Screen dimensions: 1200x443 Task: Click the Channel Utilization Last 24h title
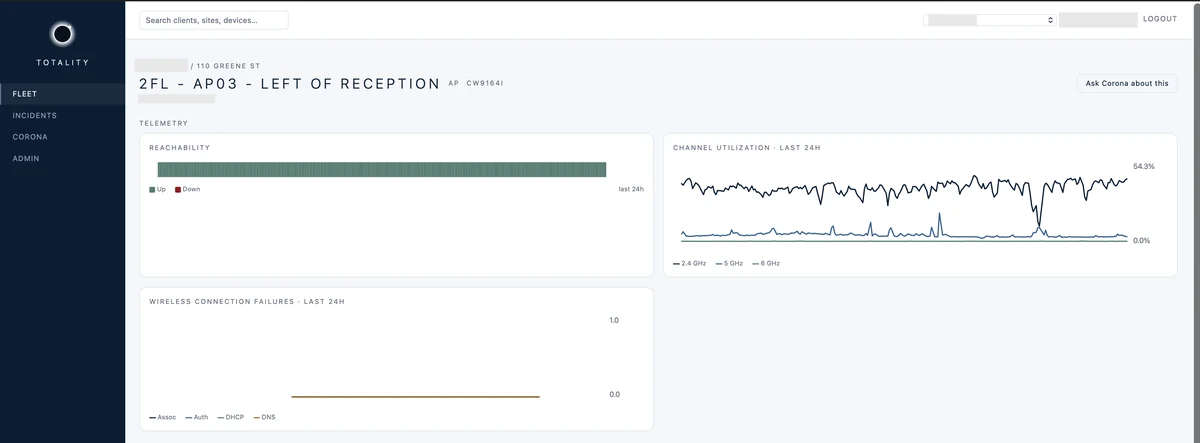pos(747,148)
